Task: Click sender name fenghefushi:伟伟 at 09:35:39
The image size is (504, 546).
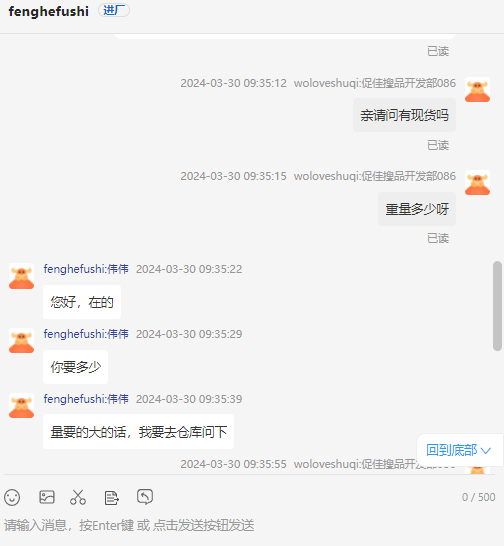Action: point(86,399)
